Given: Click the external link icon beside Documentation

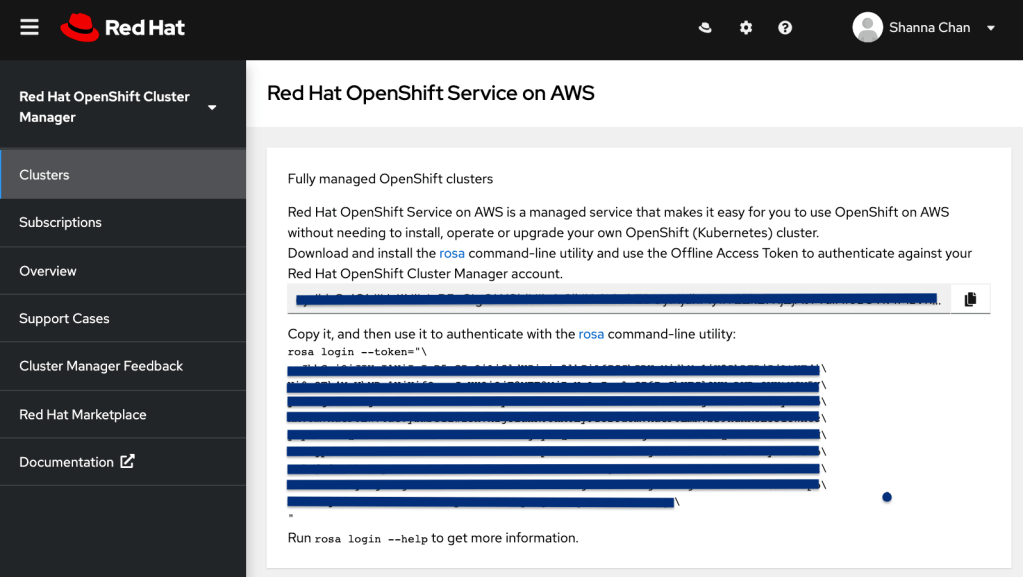Looking at the screenshot, I should pyautogui.click(x=127, y=462).
